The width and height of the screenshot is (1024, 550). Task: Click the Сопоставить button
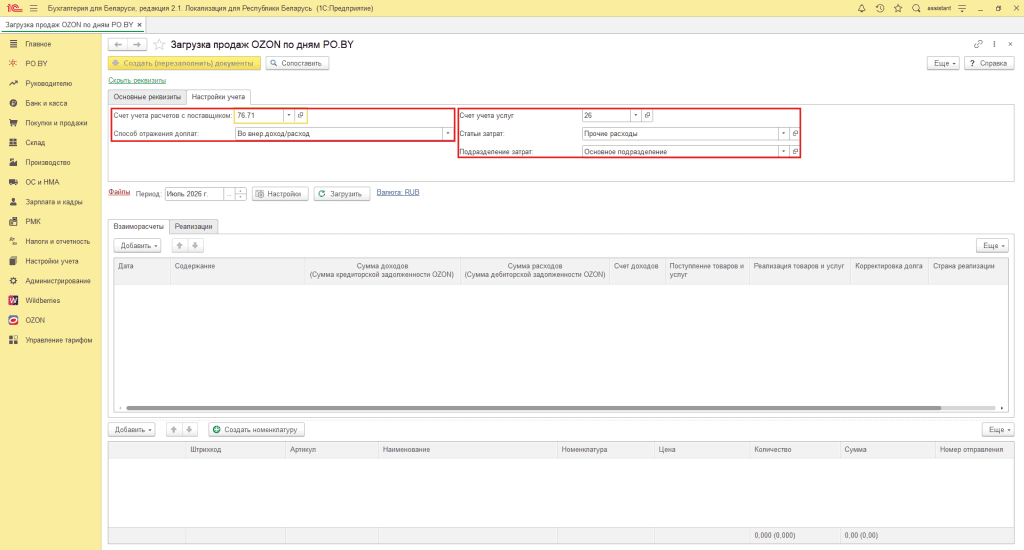[297, 63]
